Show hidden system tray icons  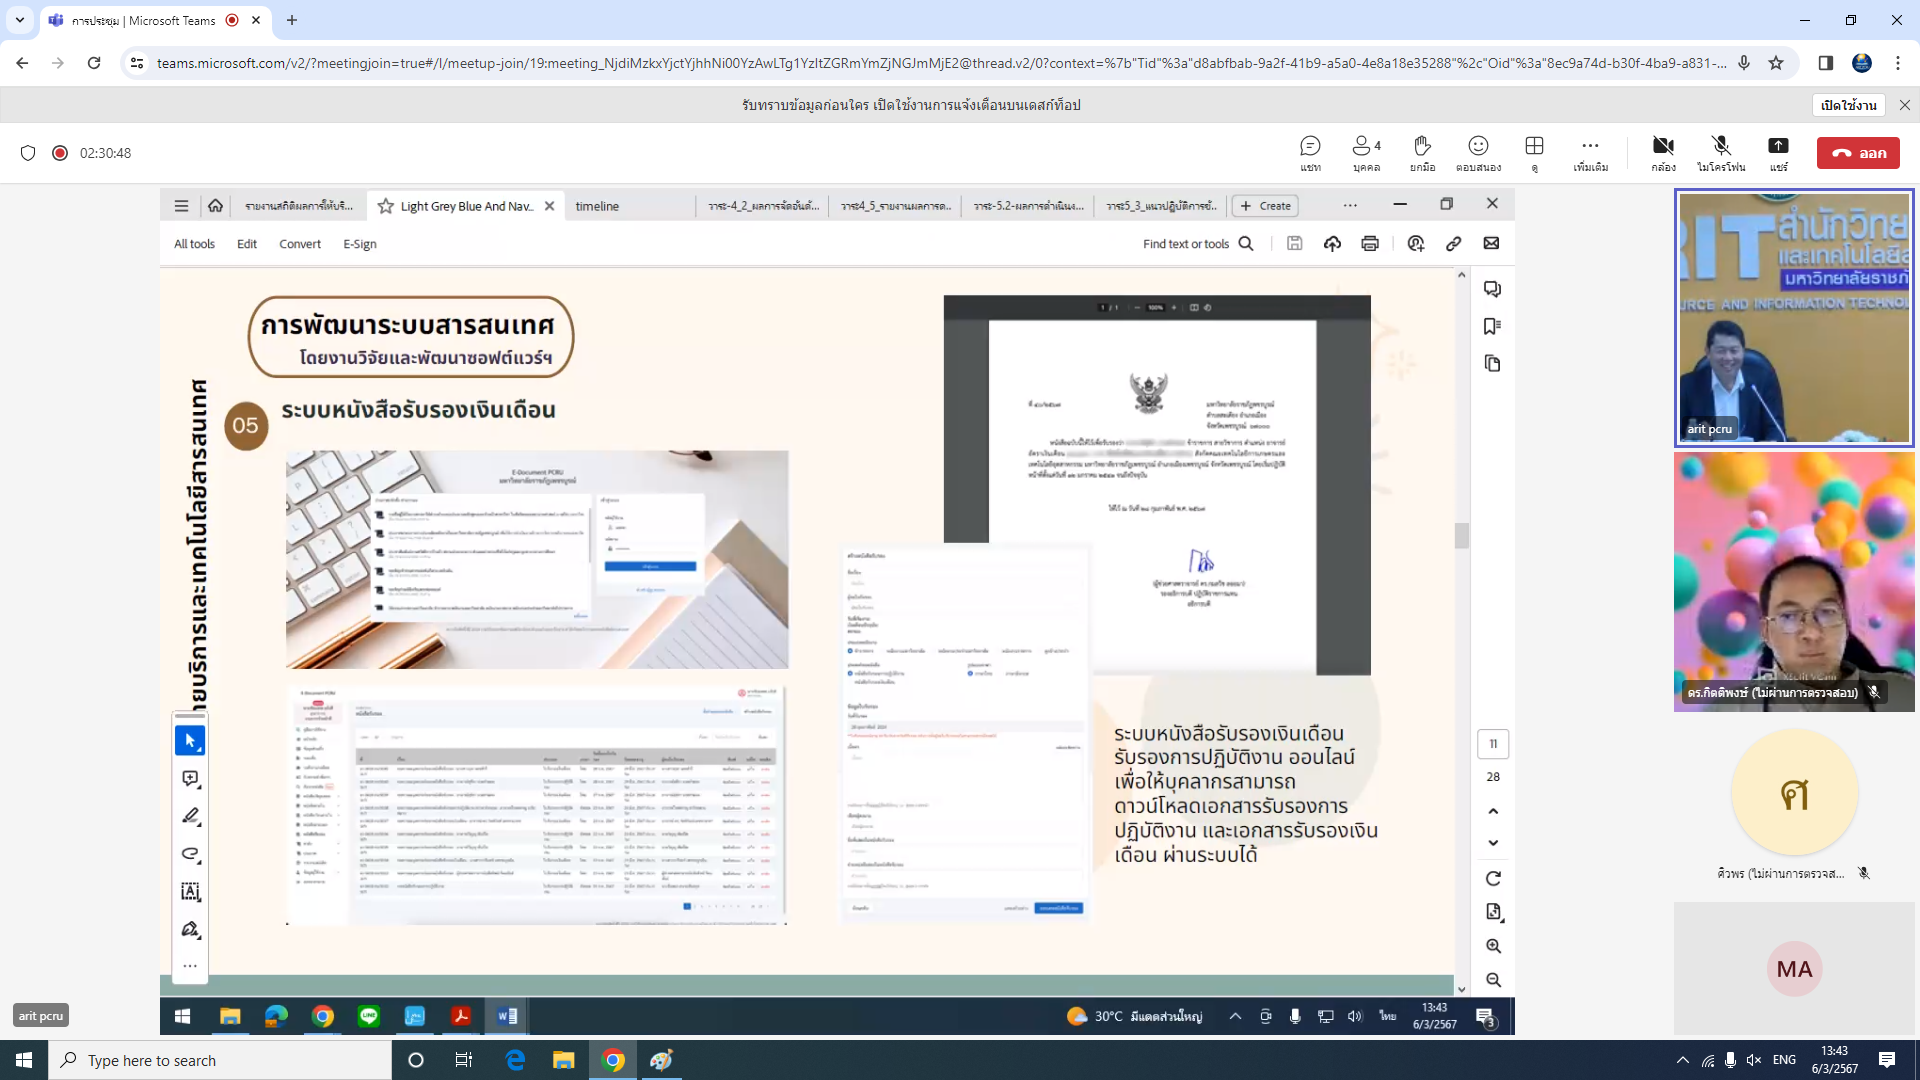1682,1060
